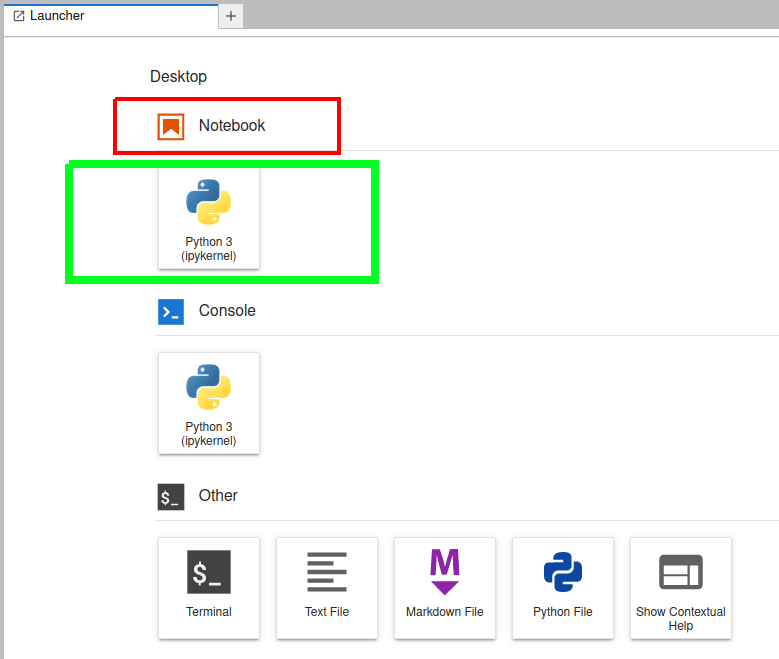Open a new launcher with the plus button

click(231, 16)
